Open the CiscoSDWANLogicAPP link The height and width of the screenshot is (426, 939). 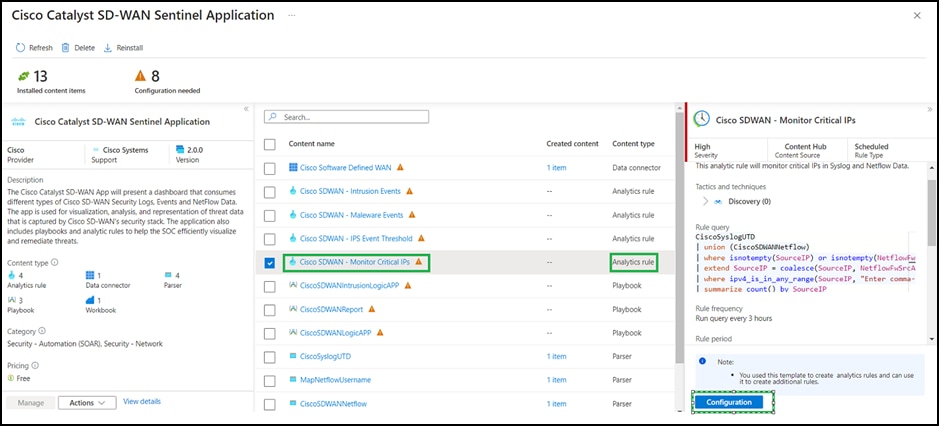(335, 333)
